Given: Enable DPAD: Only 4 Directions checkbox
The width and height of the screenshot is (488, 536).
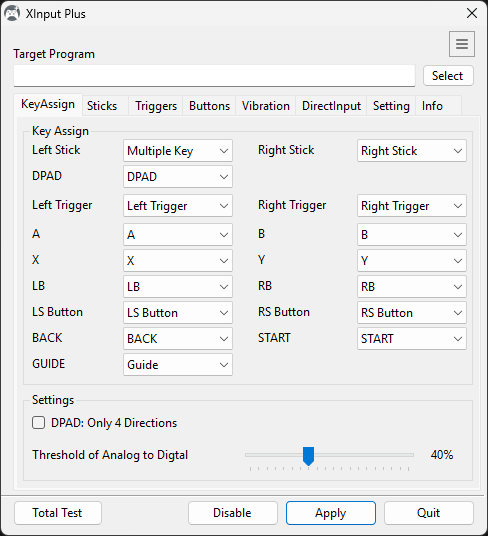Looking at the screenshot, I should (38, 423).
